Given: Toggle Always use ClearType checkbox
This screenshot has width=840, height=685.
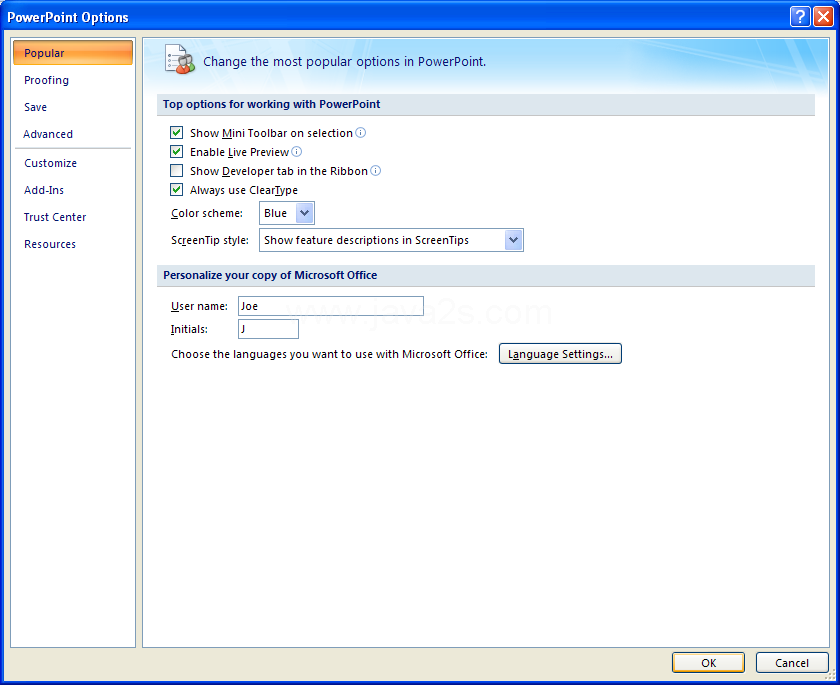Looking at the screenshot, I should coord(176,189).
